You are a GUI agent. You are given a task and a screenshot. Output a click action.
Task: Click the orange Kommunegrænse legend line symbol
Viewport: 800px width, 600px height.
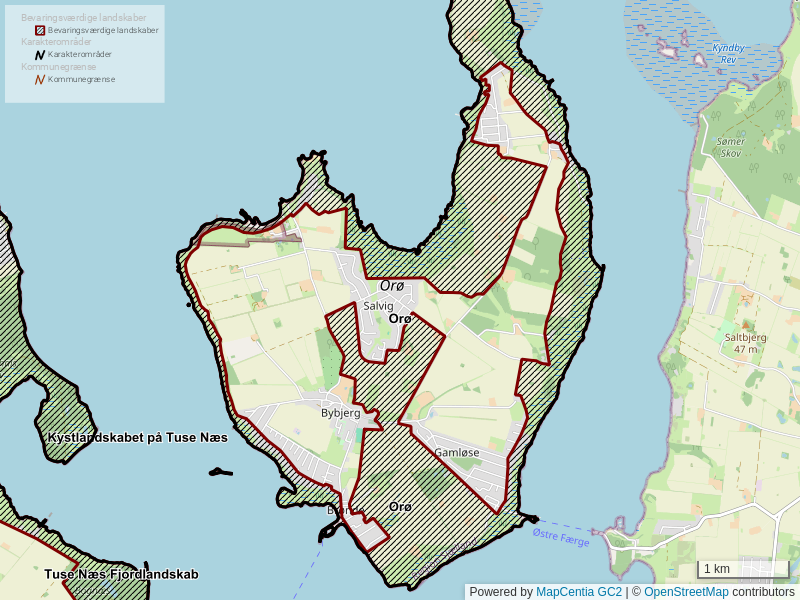pos(40,79)
